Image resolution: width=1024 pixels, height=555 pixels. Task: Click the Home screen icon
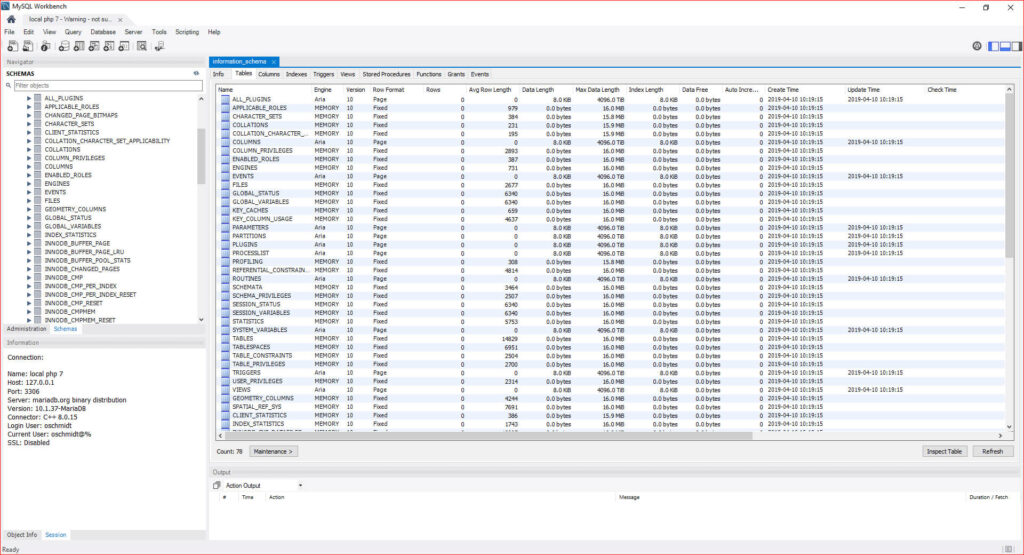tap(11, 19)
